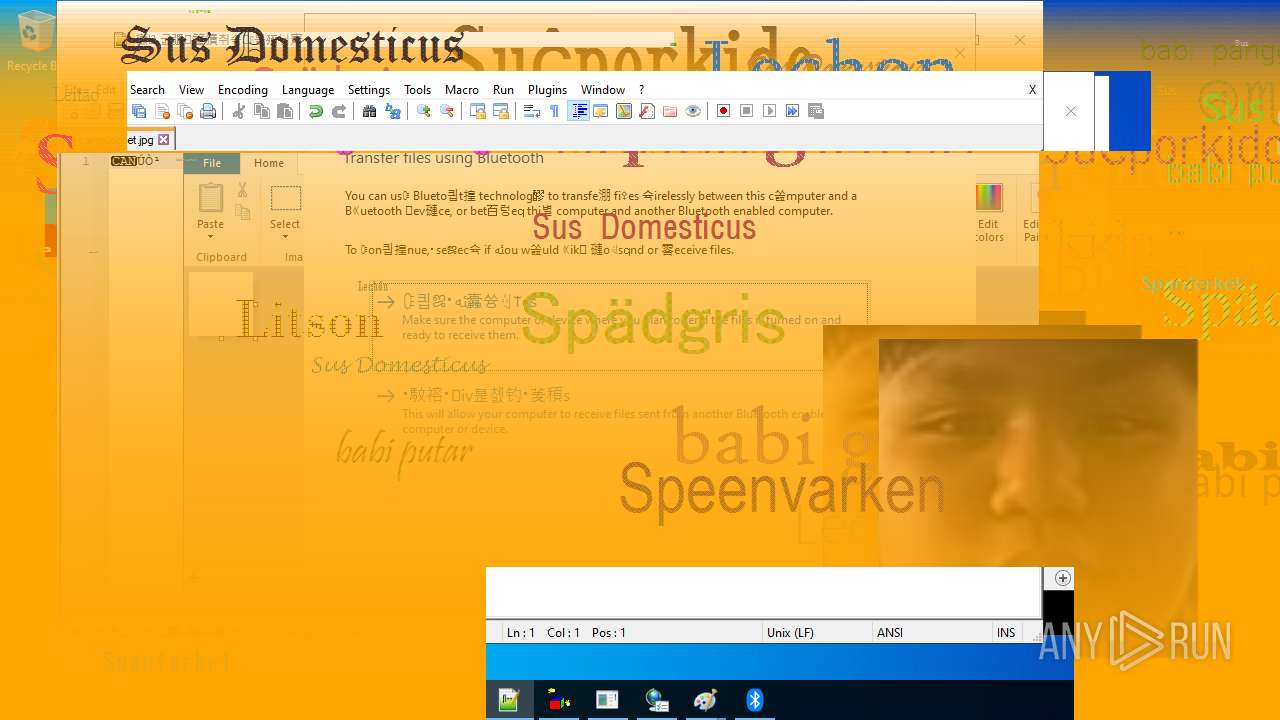This screenshot has height=720, width=1280.
Task: Open the ? help menu
Action: click(x=642, y=90)
